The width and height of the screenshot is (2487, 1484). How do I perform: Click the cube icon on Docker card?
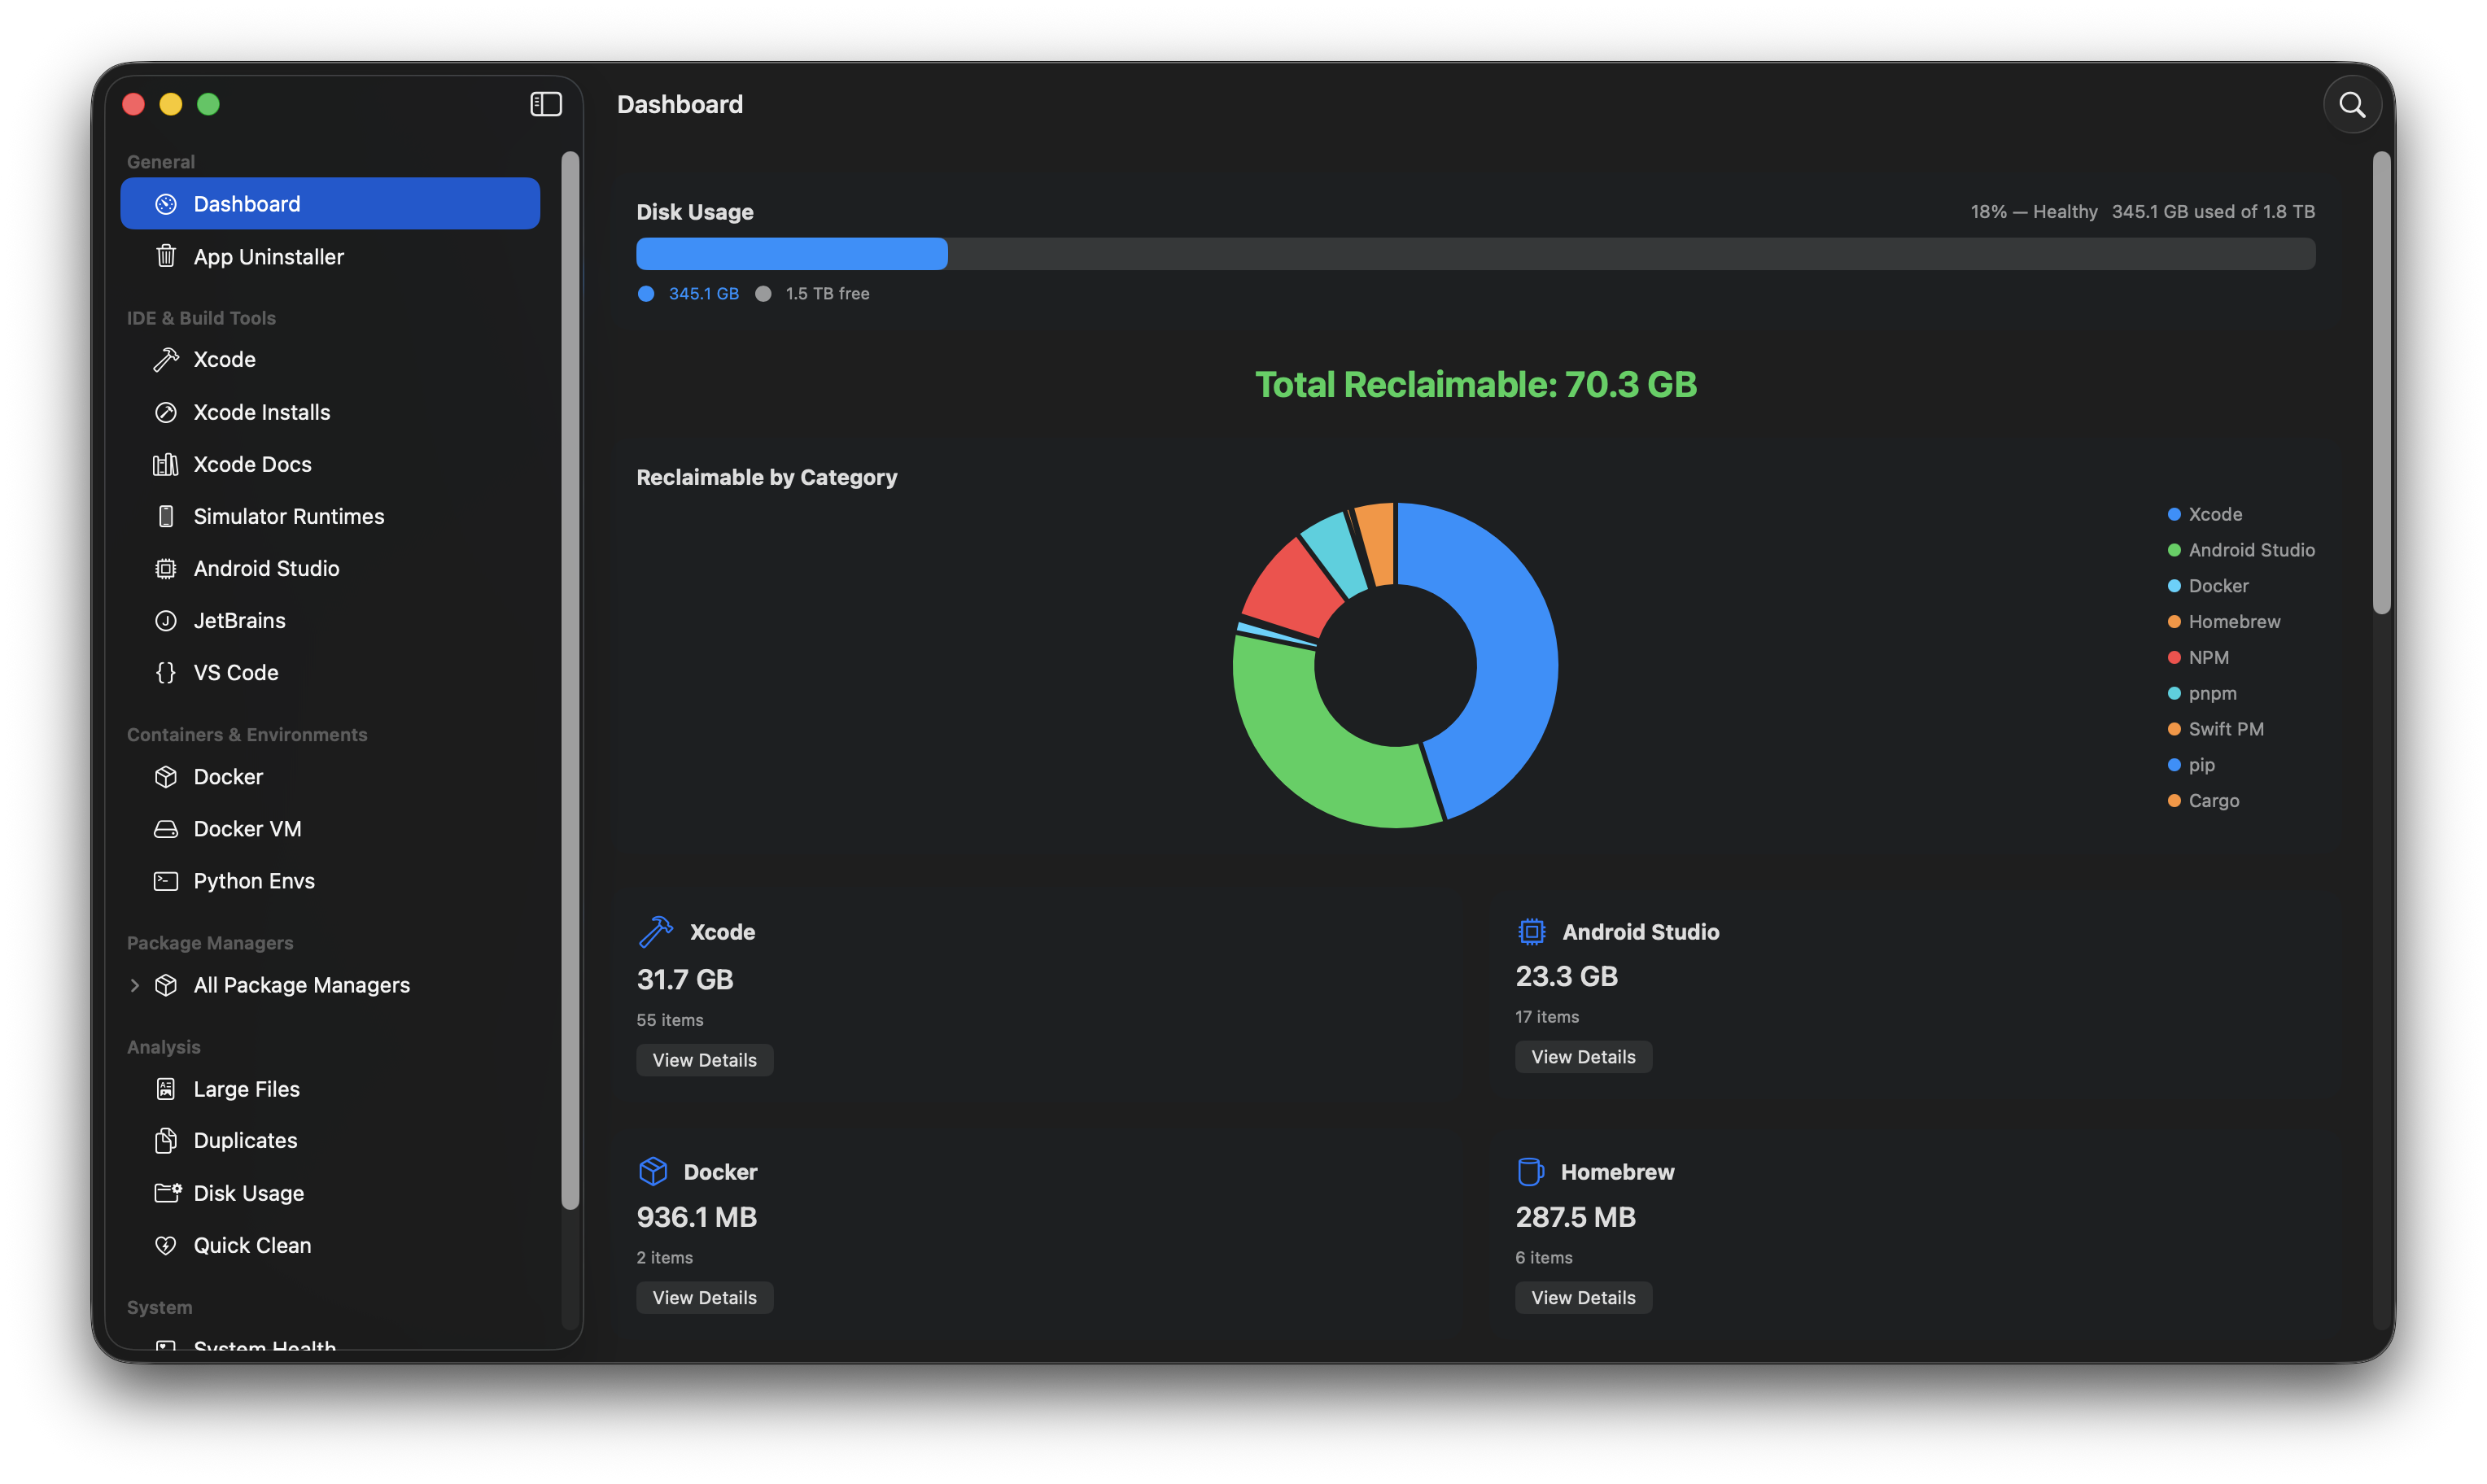coord(653,1171)
